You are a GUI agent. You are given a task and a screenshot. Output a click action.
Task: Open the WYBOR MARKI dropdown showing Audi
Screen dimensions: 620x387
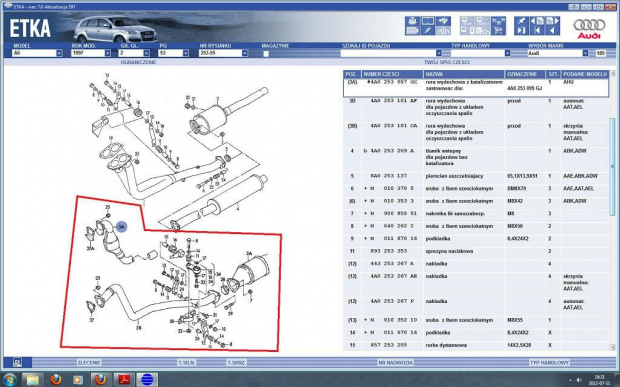tap(585, 53)
